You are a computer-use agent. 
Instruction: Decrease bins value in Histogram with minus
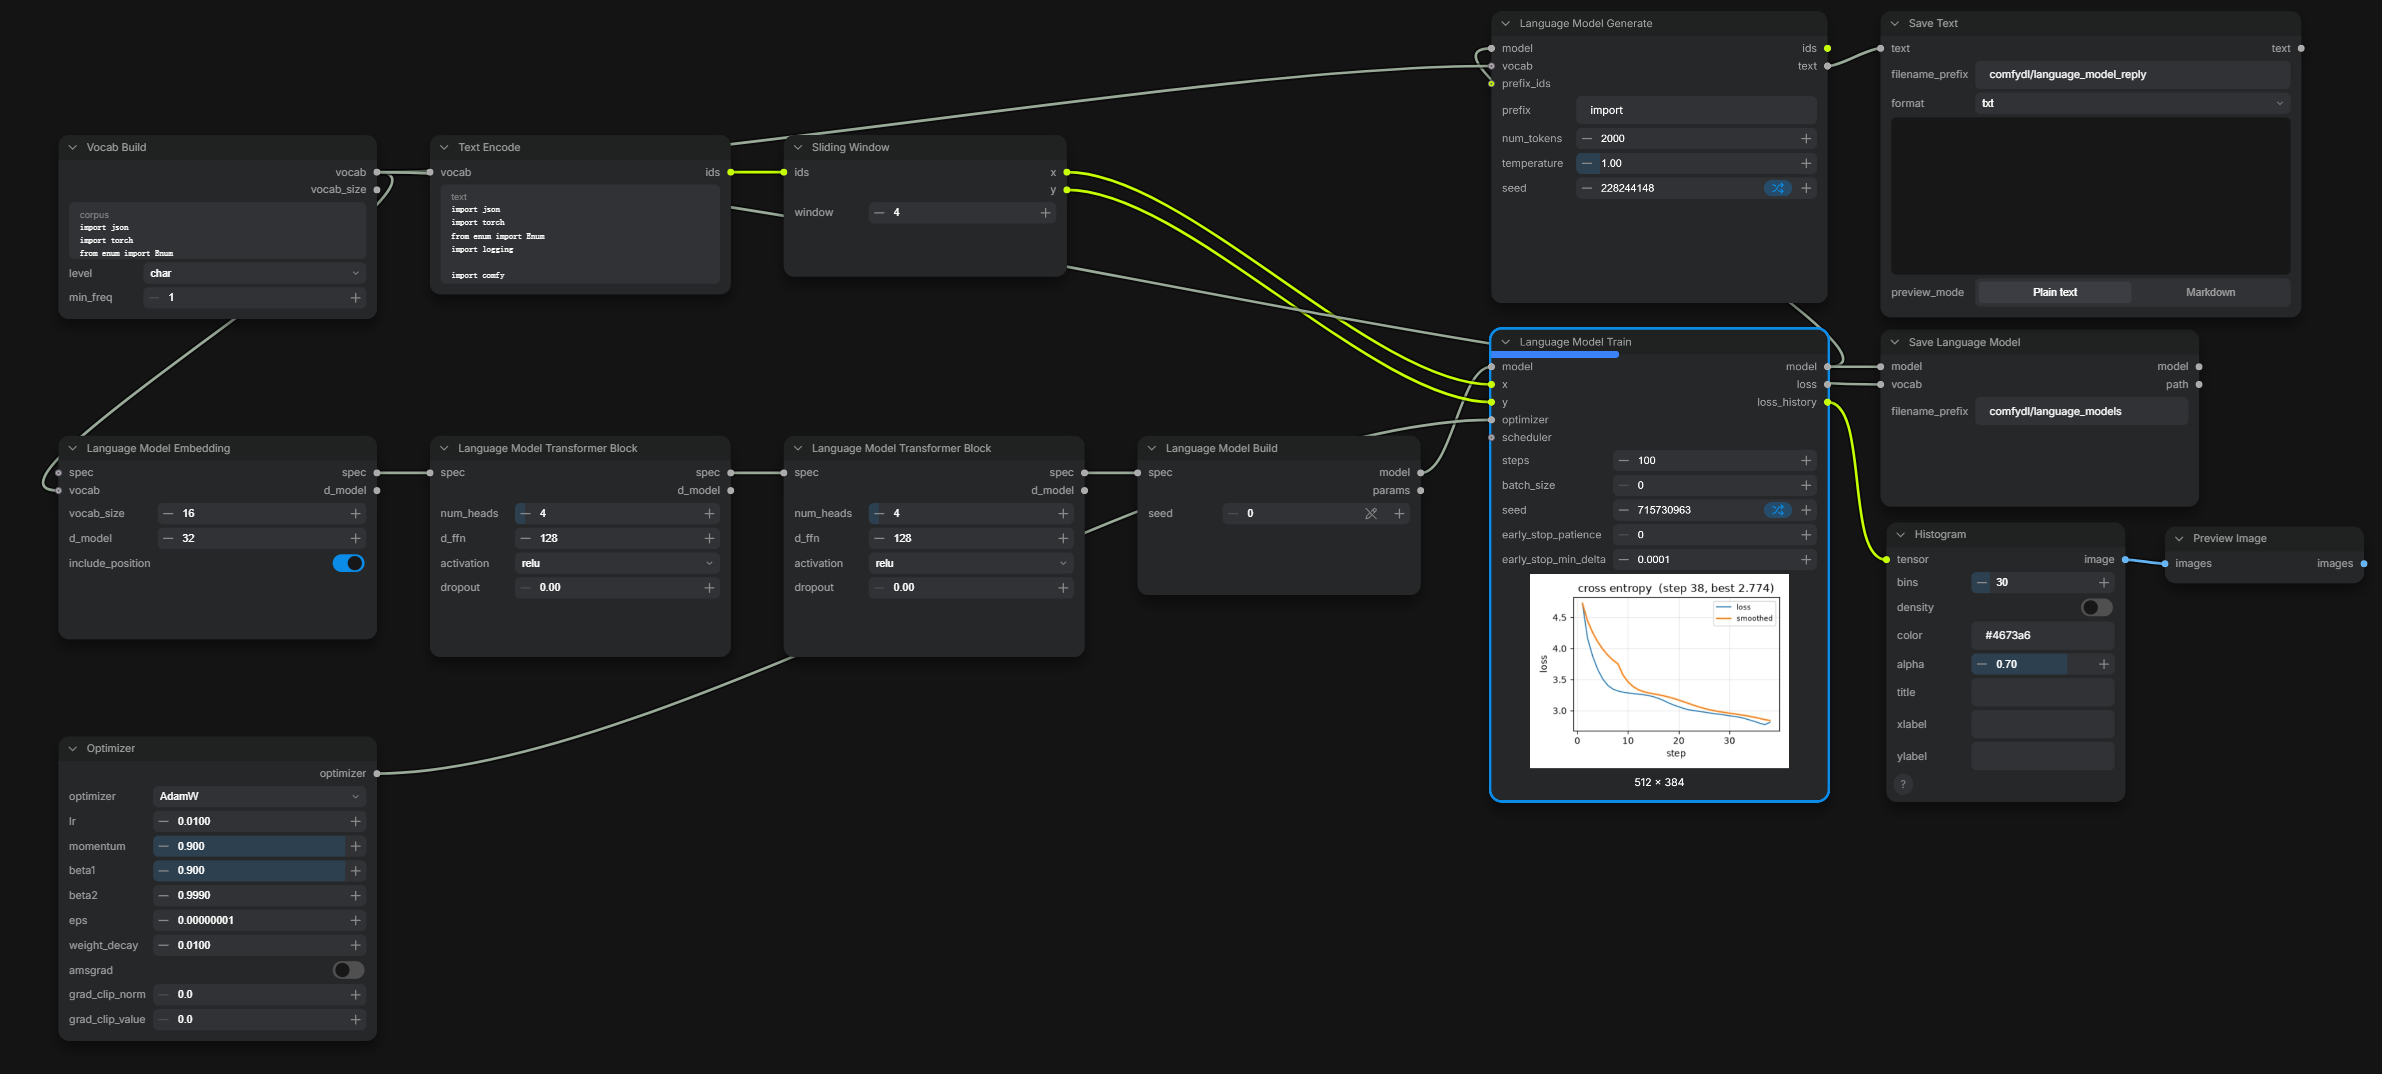pyautogui.click(x=1981, y=582)
